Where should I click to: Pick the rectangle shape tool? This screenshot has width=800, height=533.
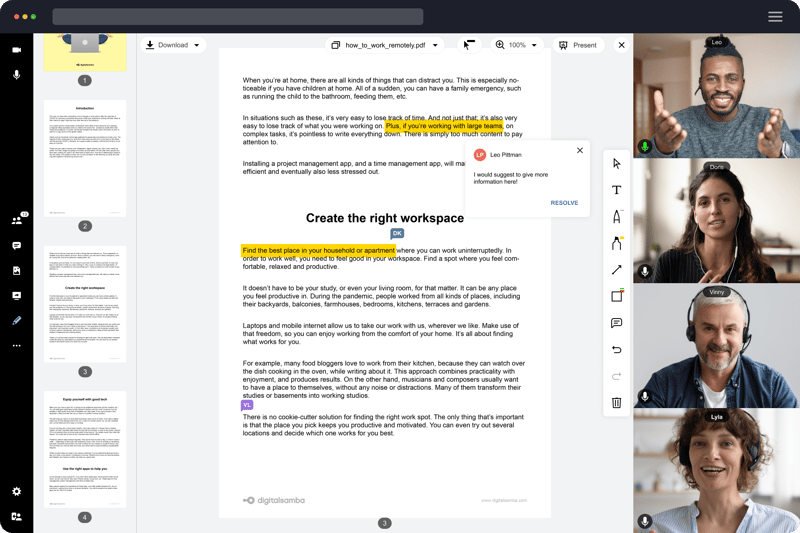click(616, 296)
